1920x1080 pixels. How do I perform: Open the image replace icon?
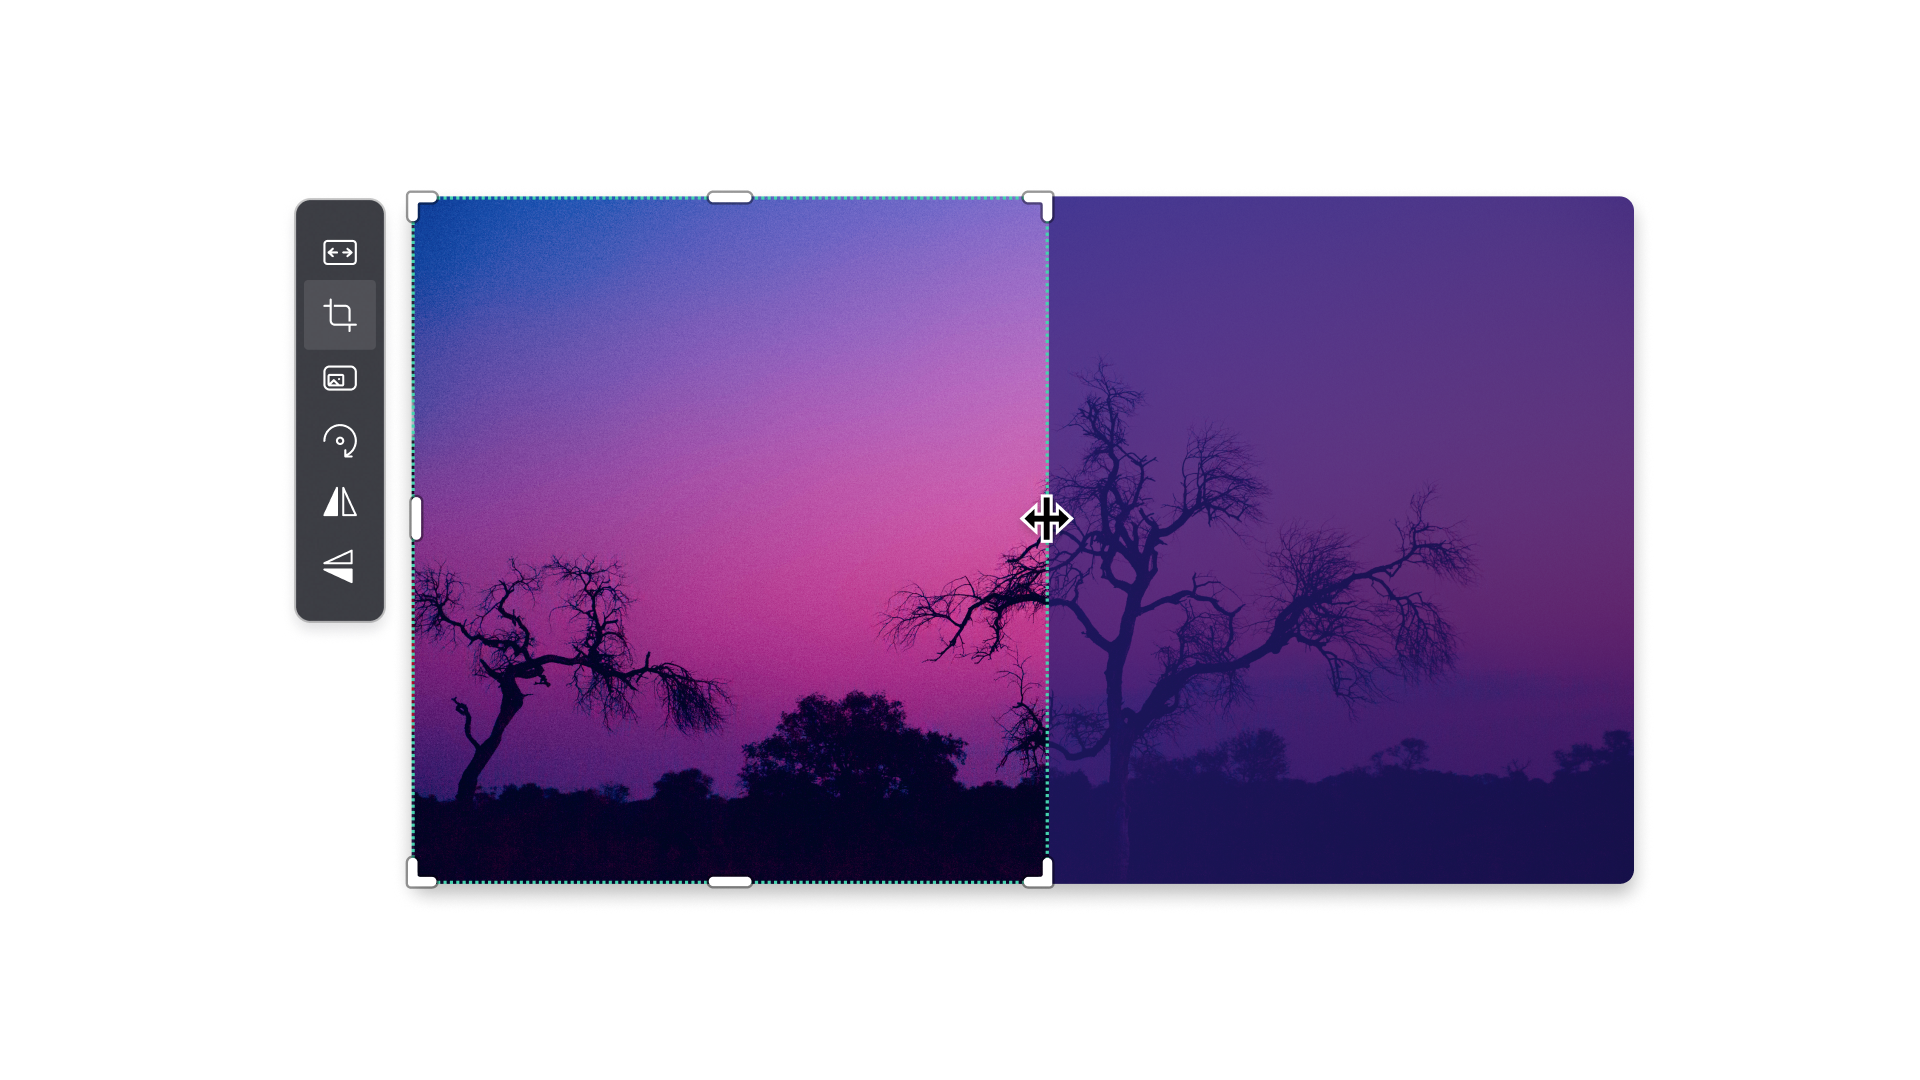(340, 378)
